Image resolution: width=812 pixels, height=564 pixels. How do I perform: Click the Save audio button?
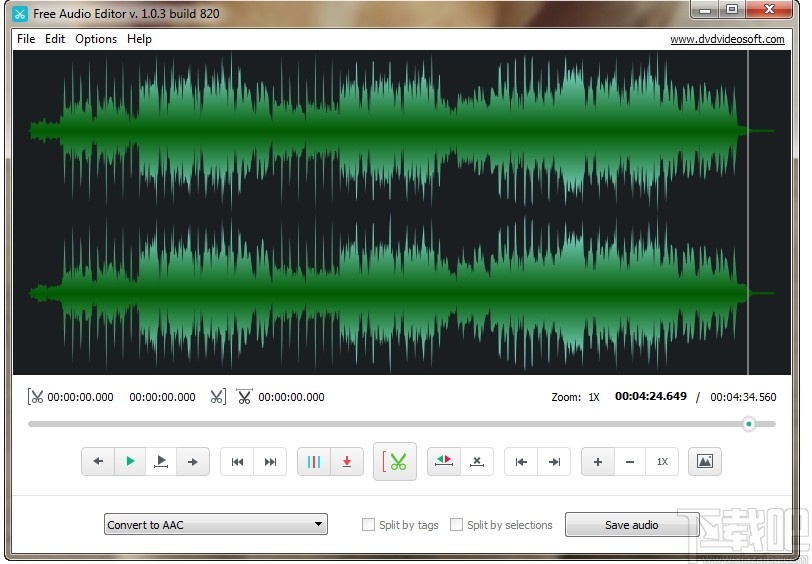[x=632, y=525]
